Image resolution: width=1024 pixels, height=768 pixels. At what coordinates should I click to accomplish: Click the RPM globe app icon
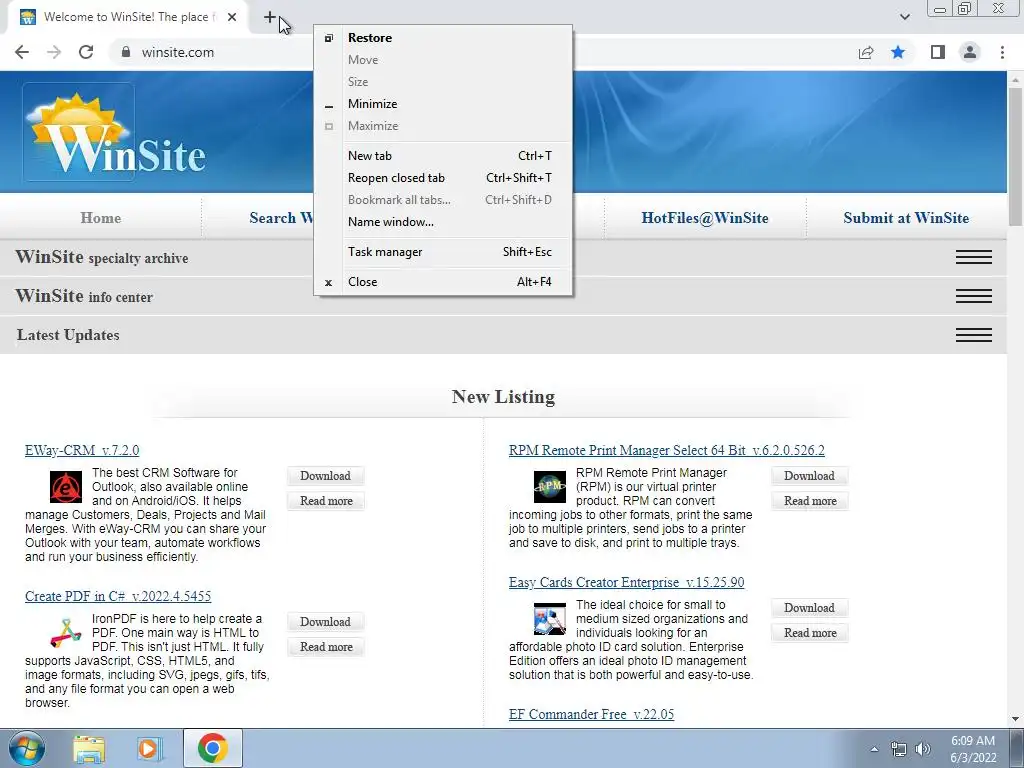(x=550, y=487)
